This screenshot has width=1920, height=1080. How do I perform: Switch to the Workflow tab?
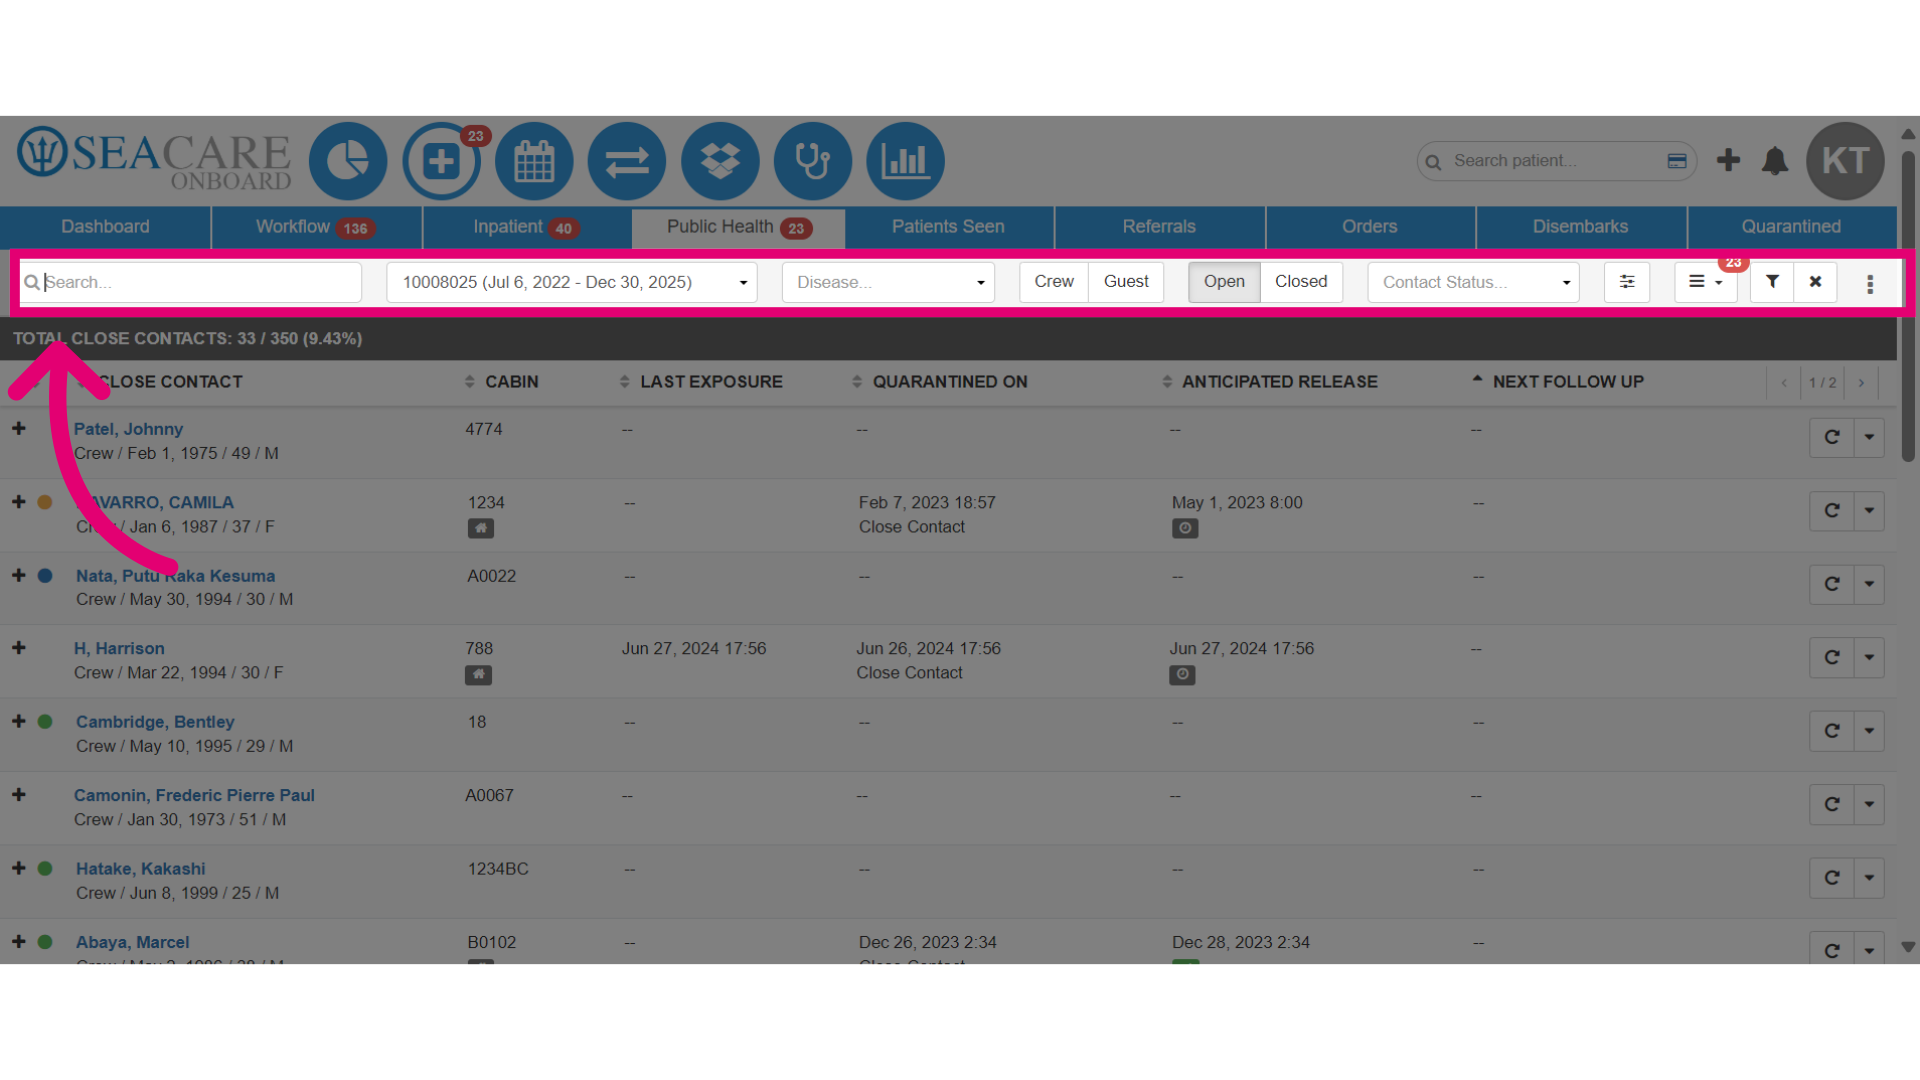click(316, 227)
